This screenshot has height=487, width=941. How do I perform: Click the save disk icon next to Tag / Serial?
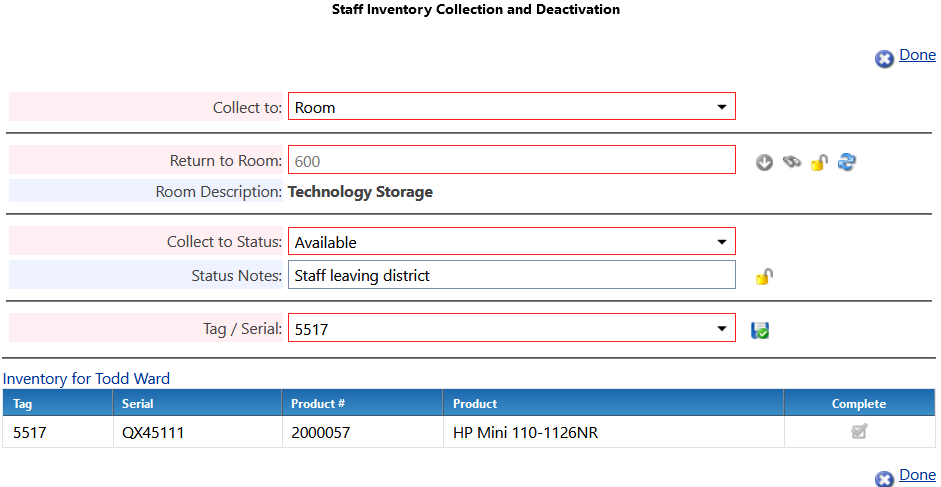point(761,329)
